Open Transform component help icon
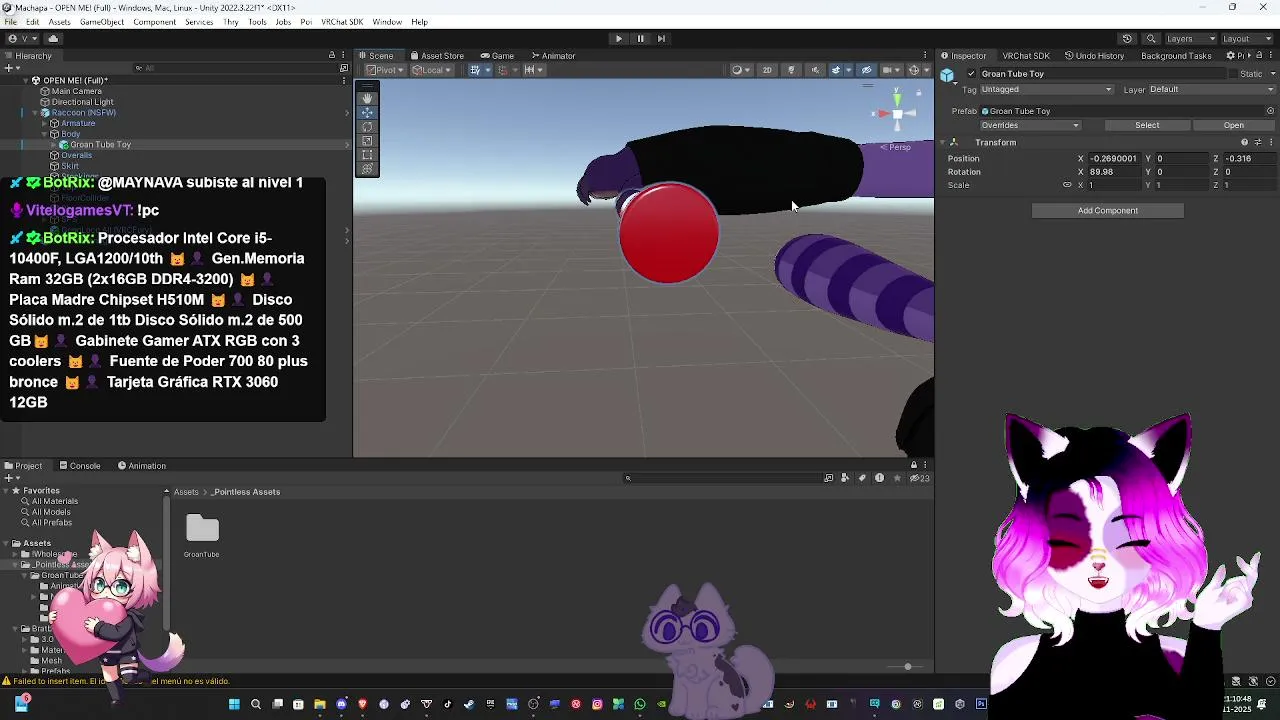The height and width of the screenshot is (720, 1280). click(1245, 142)
